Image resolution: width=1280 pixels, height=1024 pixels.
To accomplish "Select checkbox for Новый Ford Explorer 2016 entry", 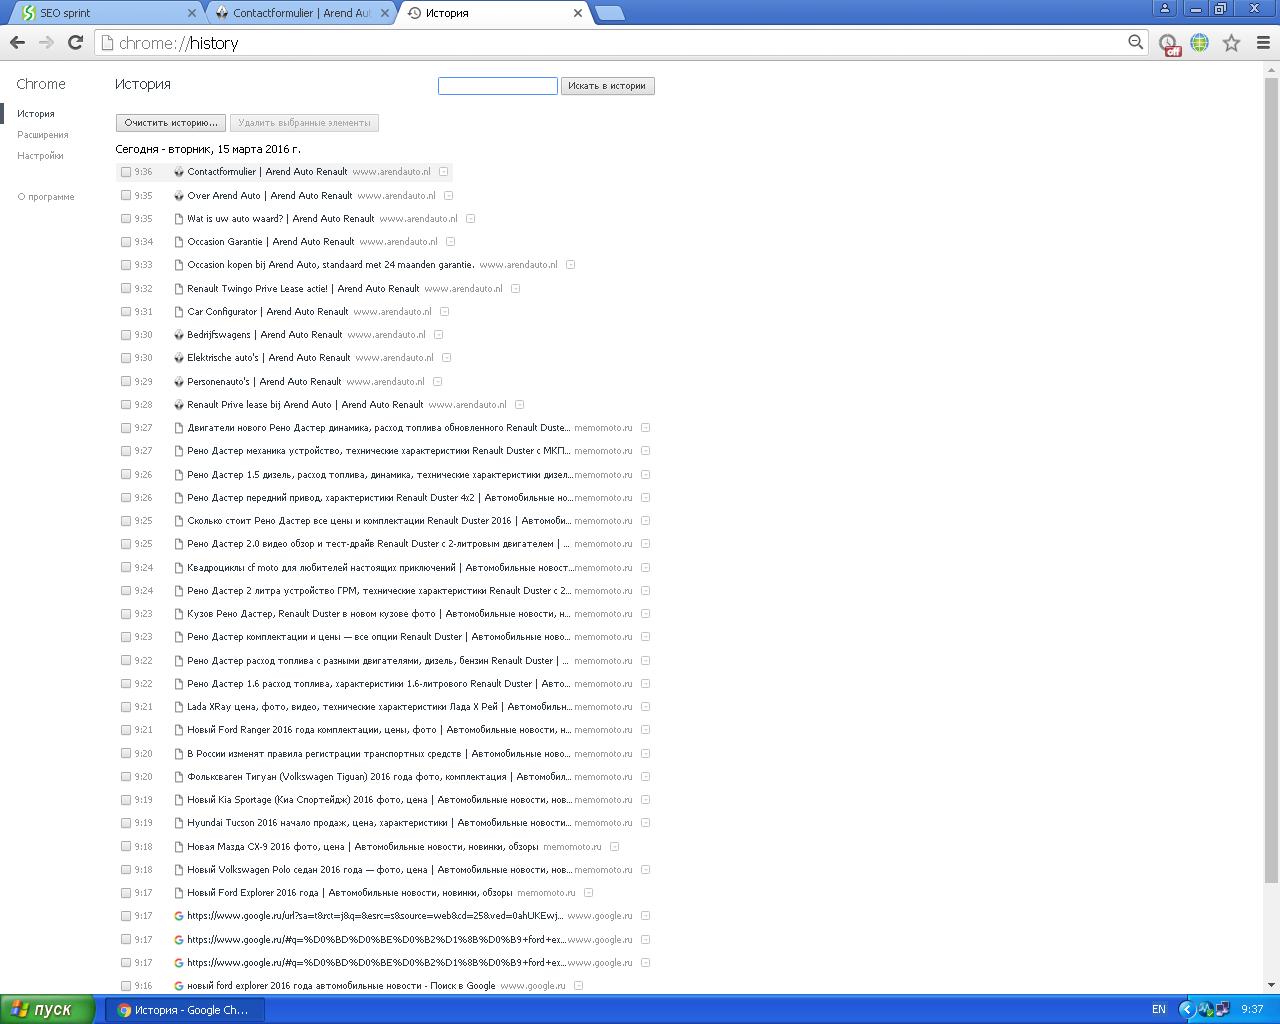I will point(126,893).
